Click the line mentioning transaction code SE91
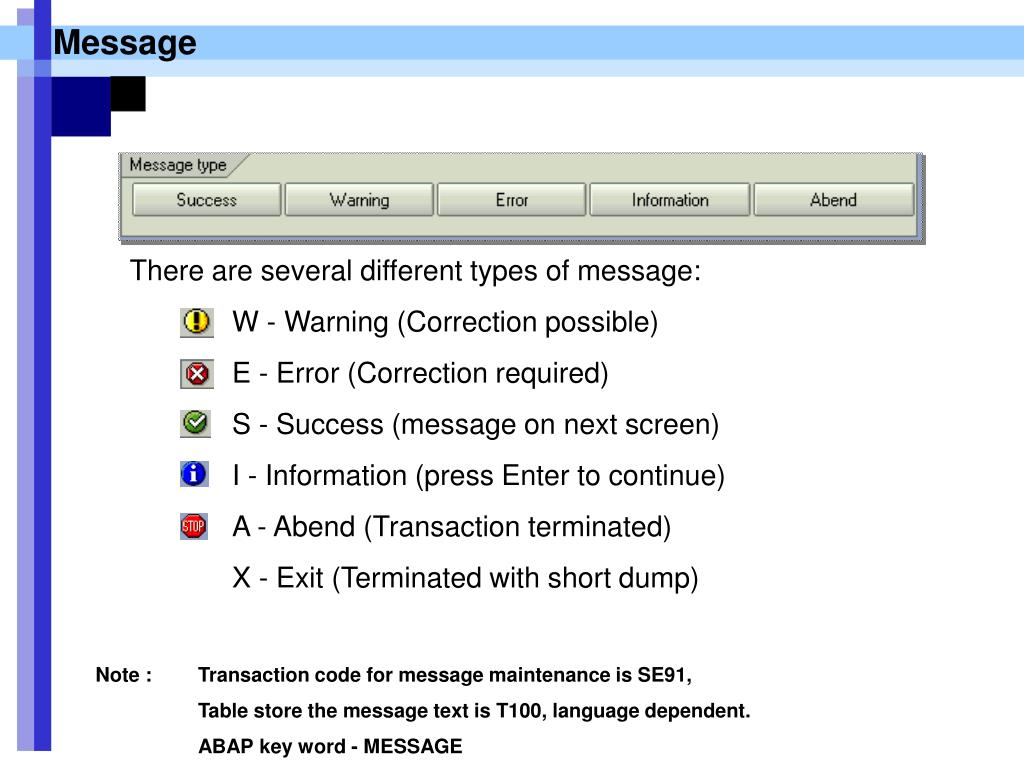Image resolution: width=1024 pixels, height=768 pixels. (445, 675)
